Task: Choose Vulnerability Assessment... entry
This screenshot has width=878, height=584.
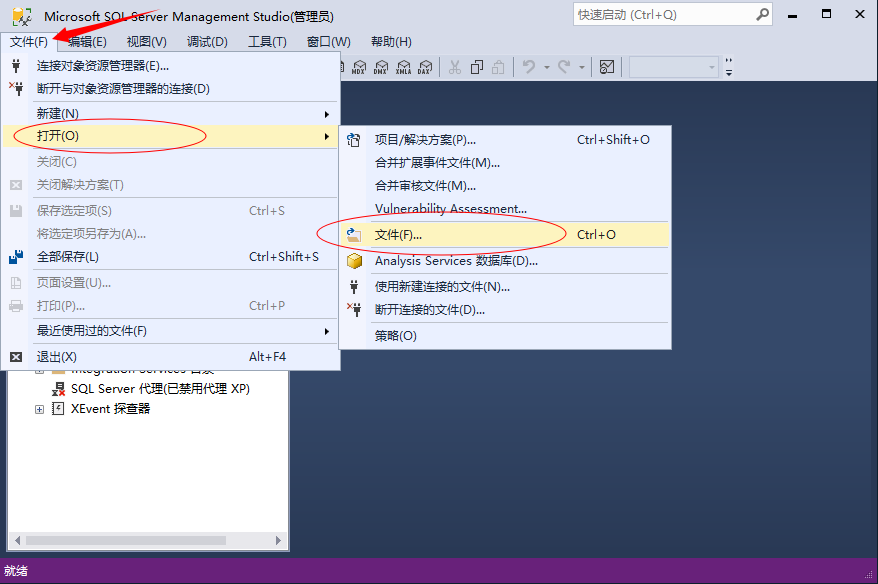Action: pyautogui.click(x=505, y=209)
